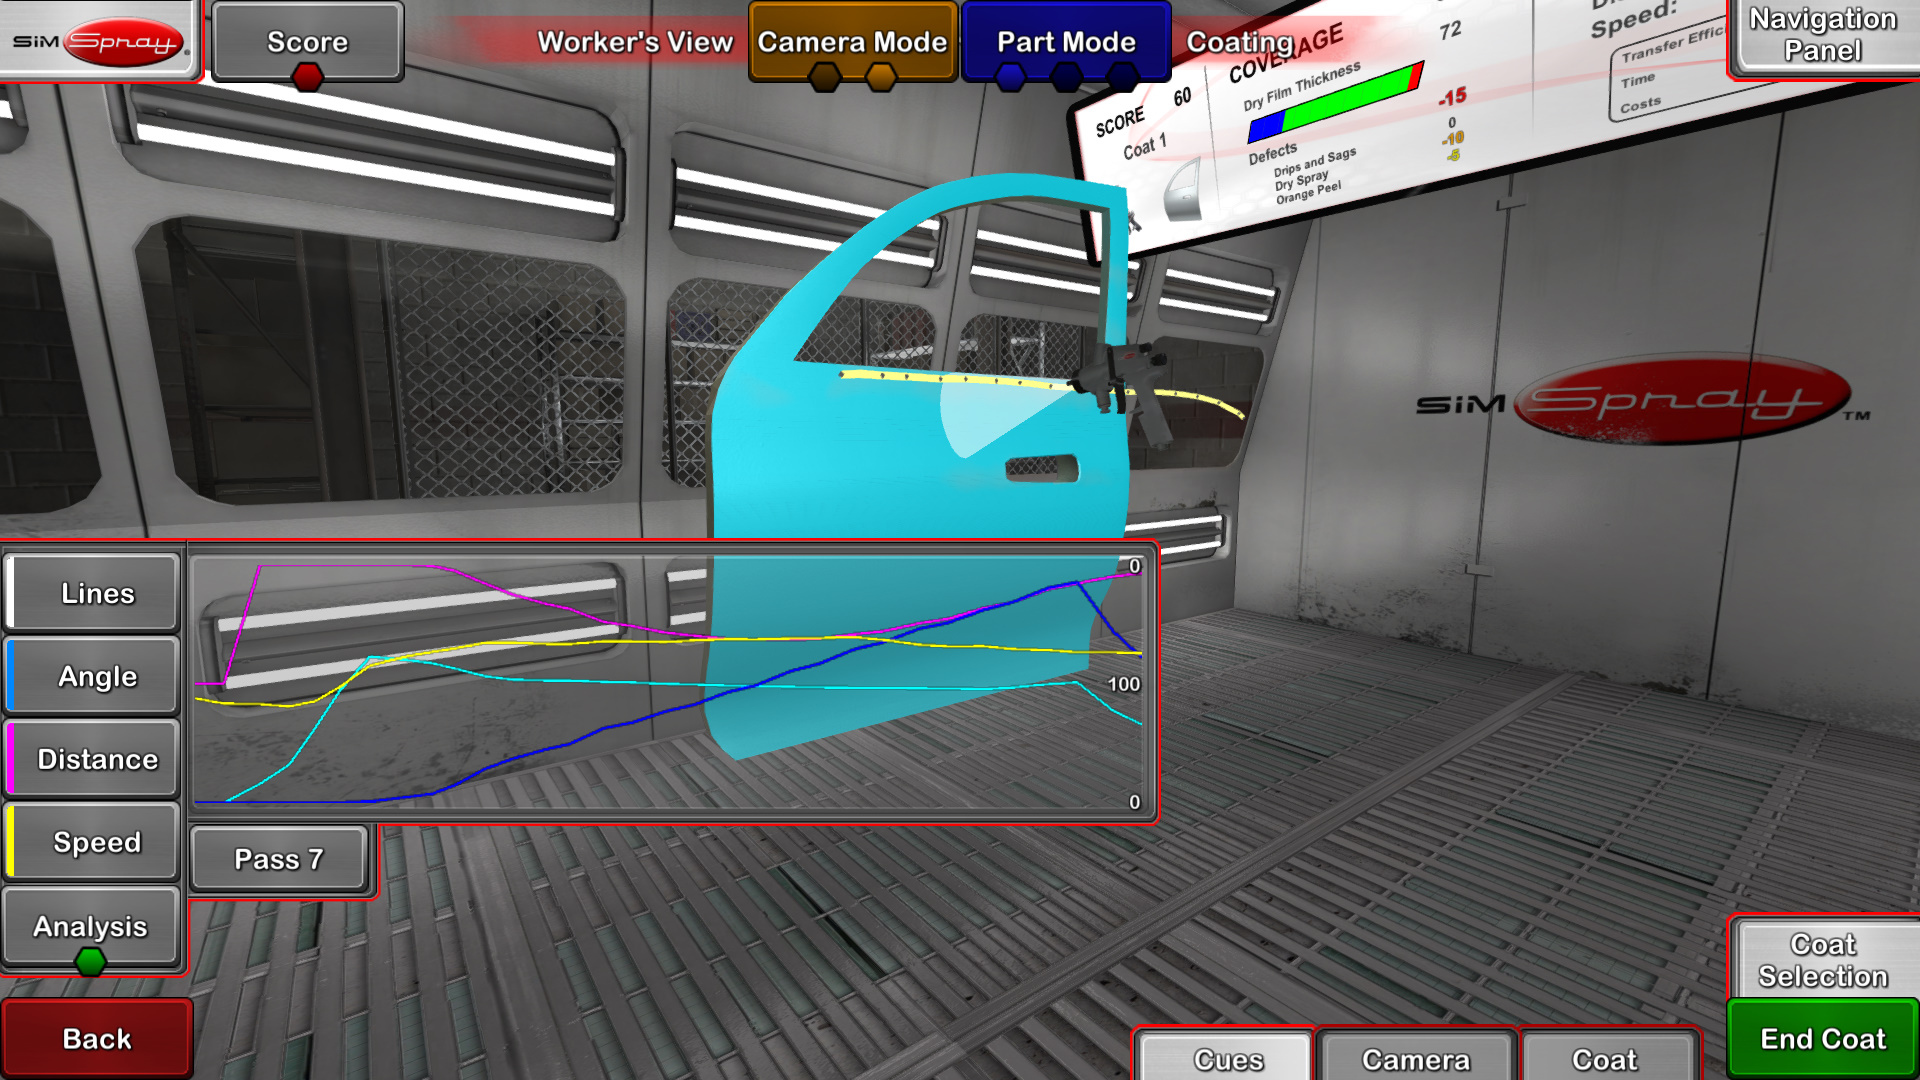Expand the Navigation Panel
The height and width of the screenshot is (1080, 1920).
(x=1822, y=36)
